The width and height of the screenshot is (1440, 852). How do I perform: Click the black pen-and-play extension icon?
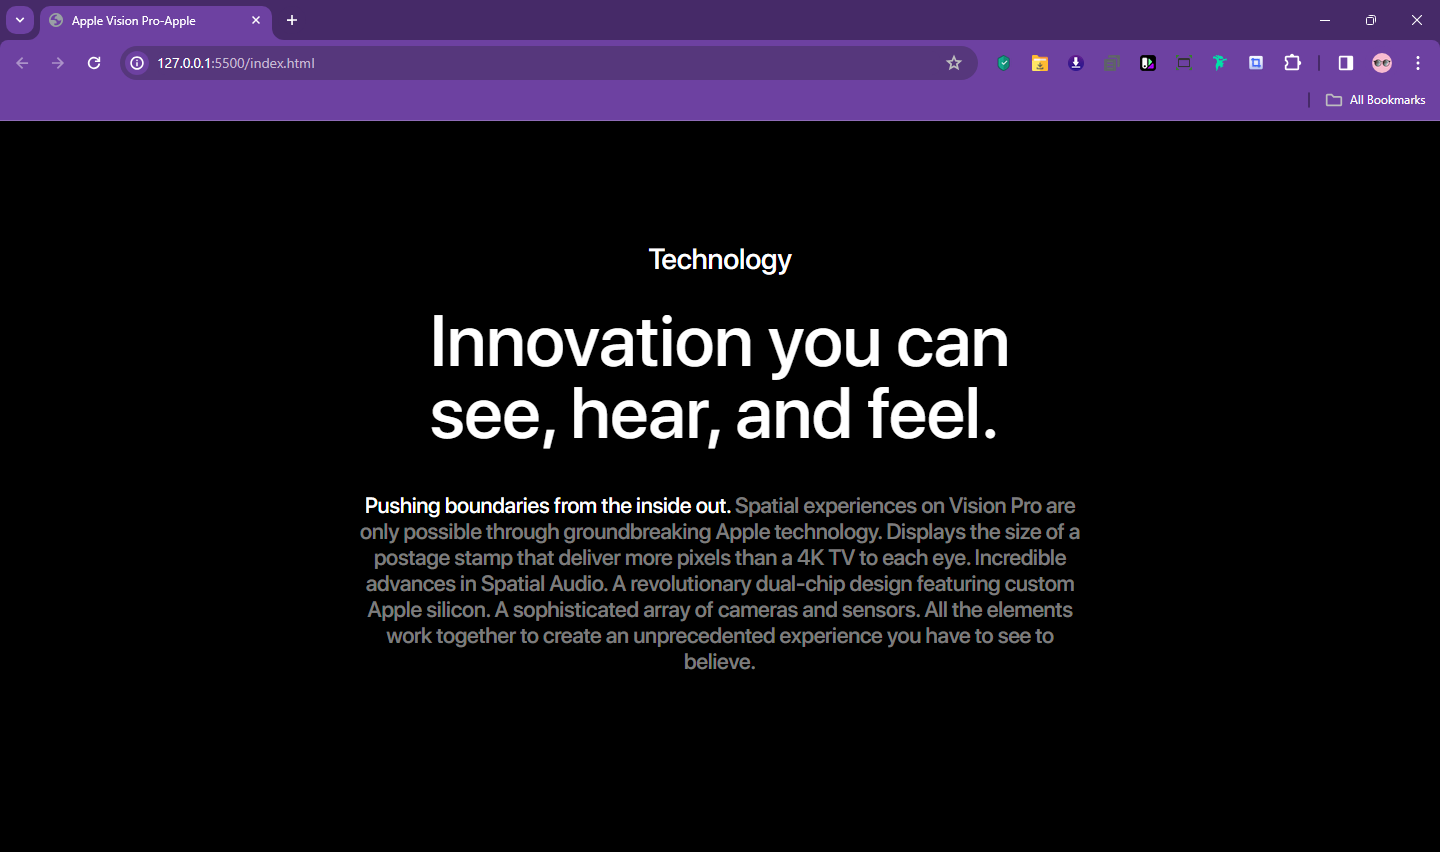coord(1148,63)
